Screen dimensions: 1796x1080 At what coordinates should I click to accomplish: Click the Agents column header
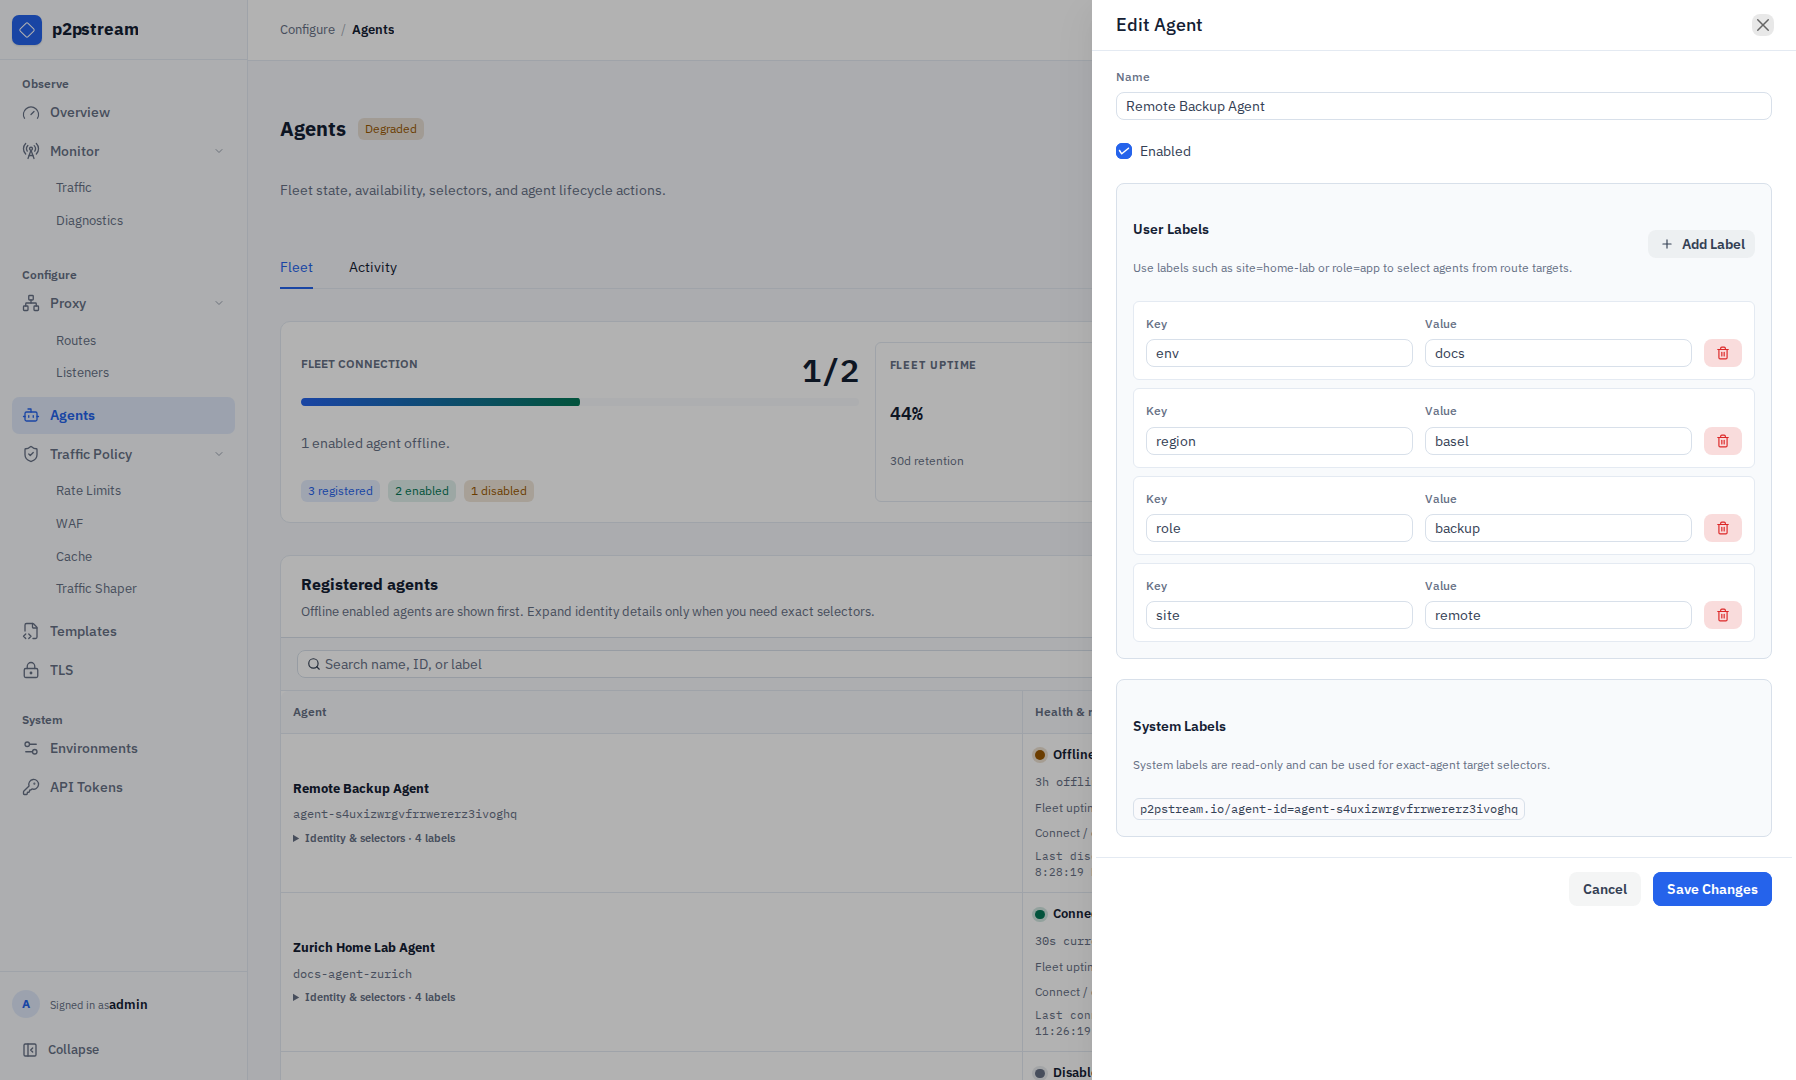310,712
